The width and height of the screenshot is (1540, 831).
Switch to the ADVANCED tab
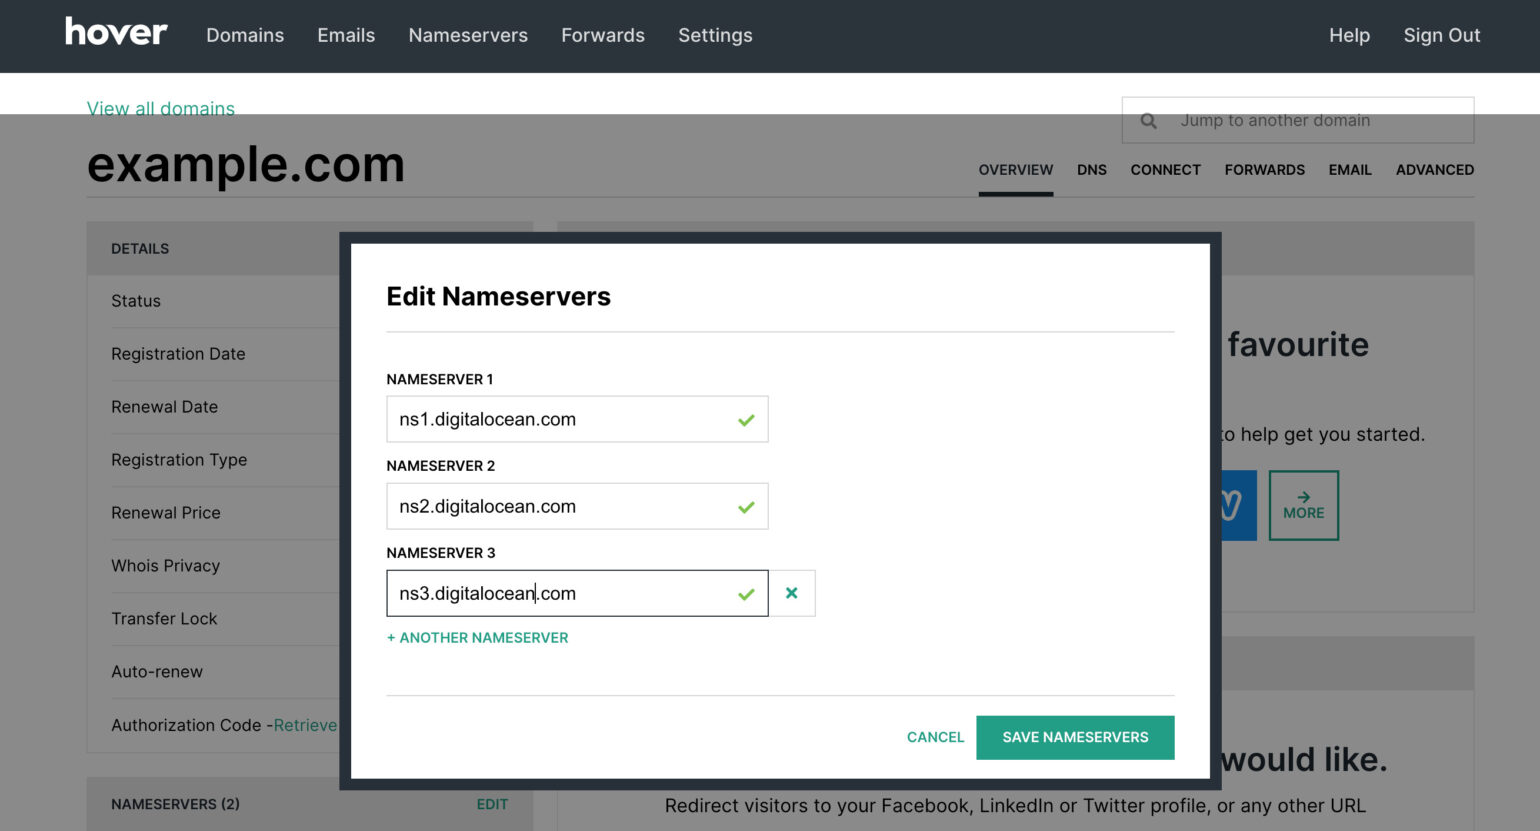click(1434, 170)
